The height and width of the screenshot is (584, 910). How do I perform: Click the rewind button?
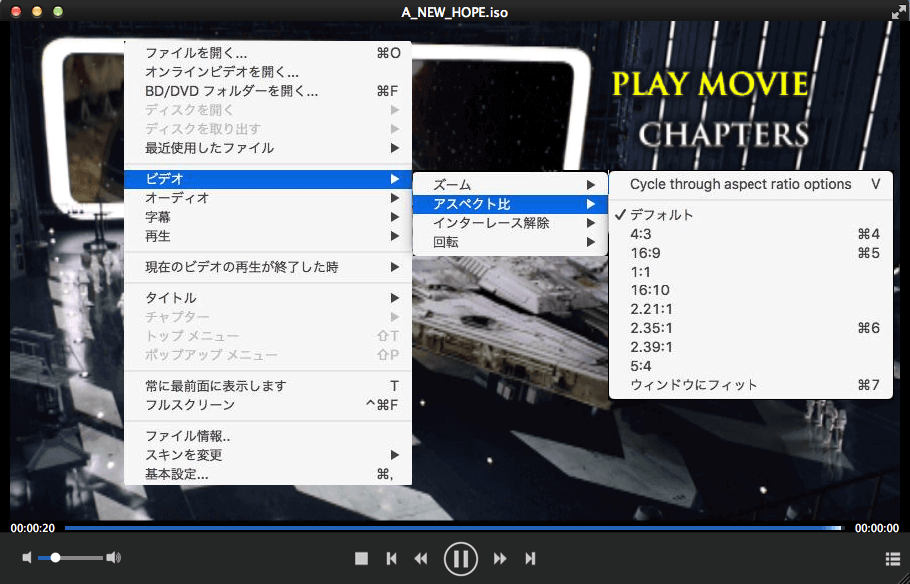point(421,558)
